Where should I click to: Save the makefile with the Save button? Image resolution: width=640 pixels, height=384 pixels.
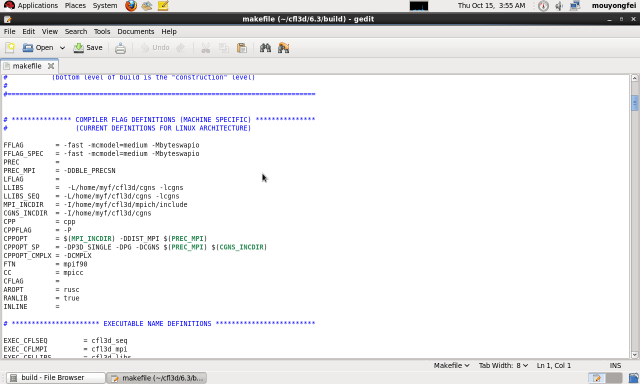click(88, 48)
